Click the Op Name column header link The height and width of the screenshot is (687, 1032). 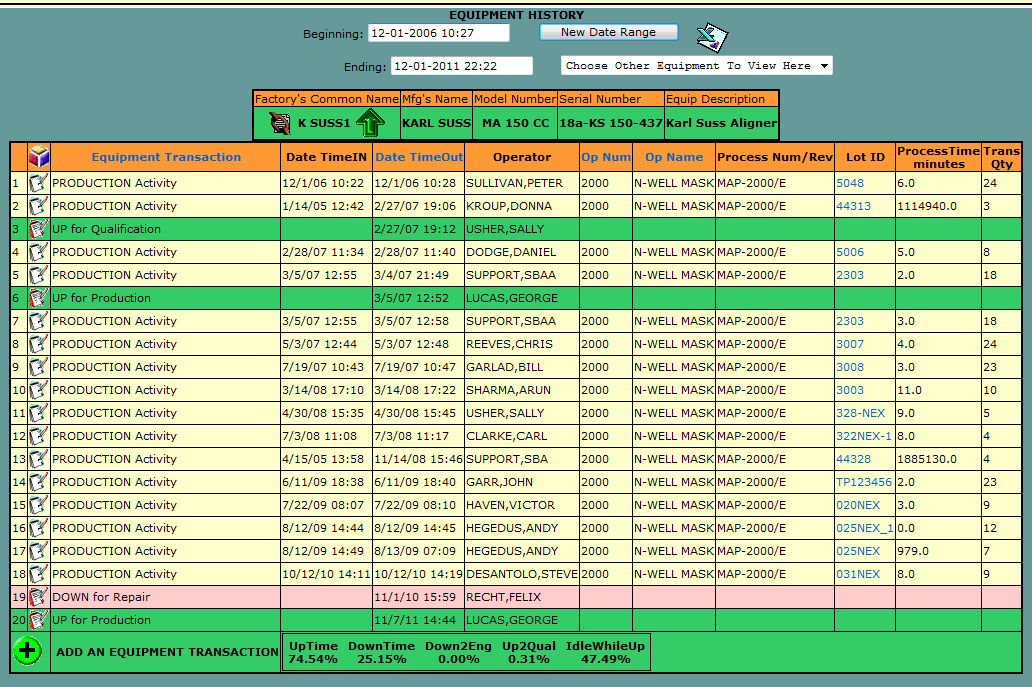[x=673, y=157]
